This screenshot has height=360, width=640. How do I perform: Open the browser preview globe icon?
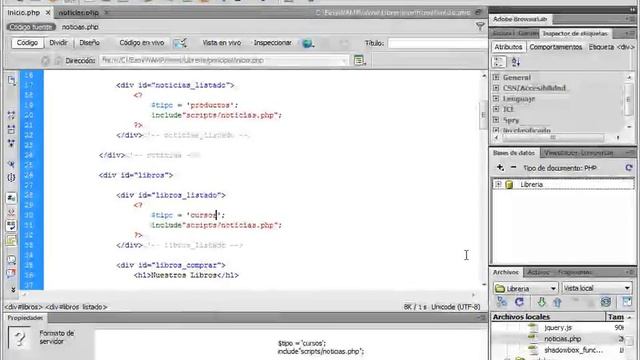(308, 43)
